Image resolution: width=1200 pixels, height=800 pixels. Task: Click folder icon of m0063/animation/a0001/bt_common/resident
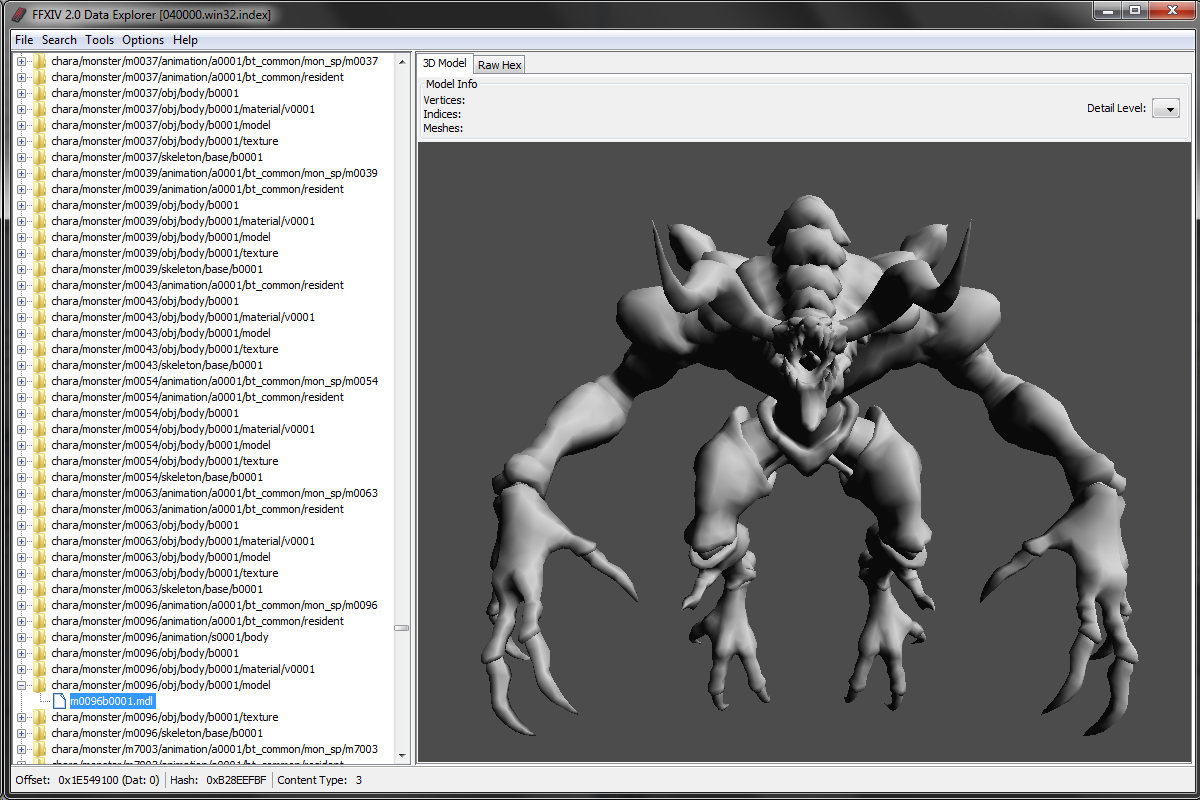pos(40,509)
